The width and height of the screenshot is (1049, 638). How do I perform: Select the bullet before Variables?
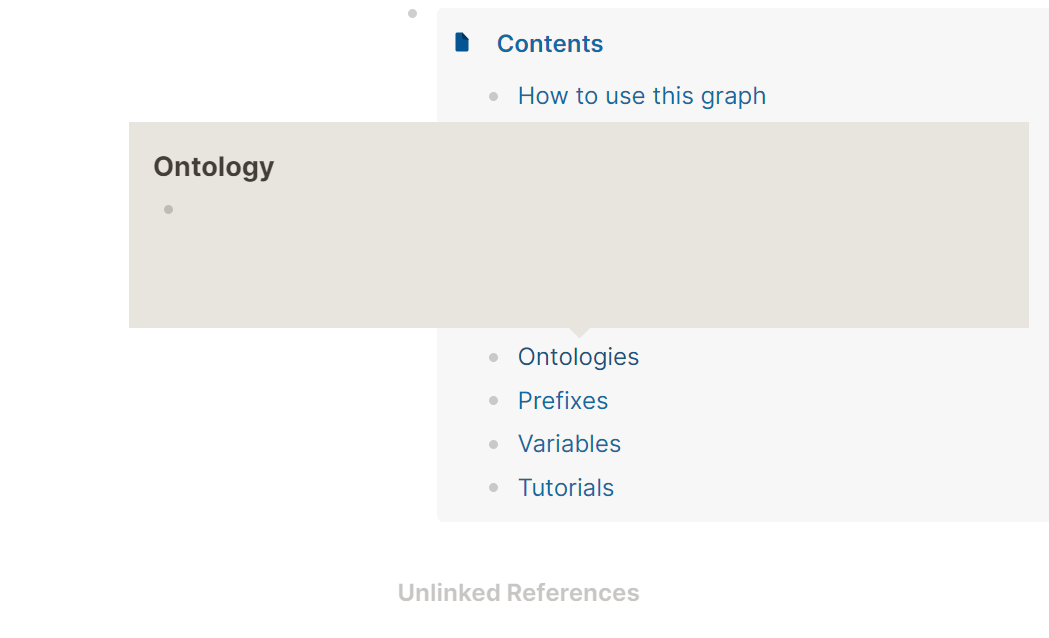pyautogui.click(x=493, y=444)
